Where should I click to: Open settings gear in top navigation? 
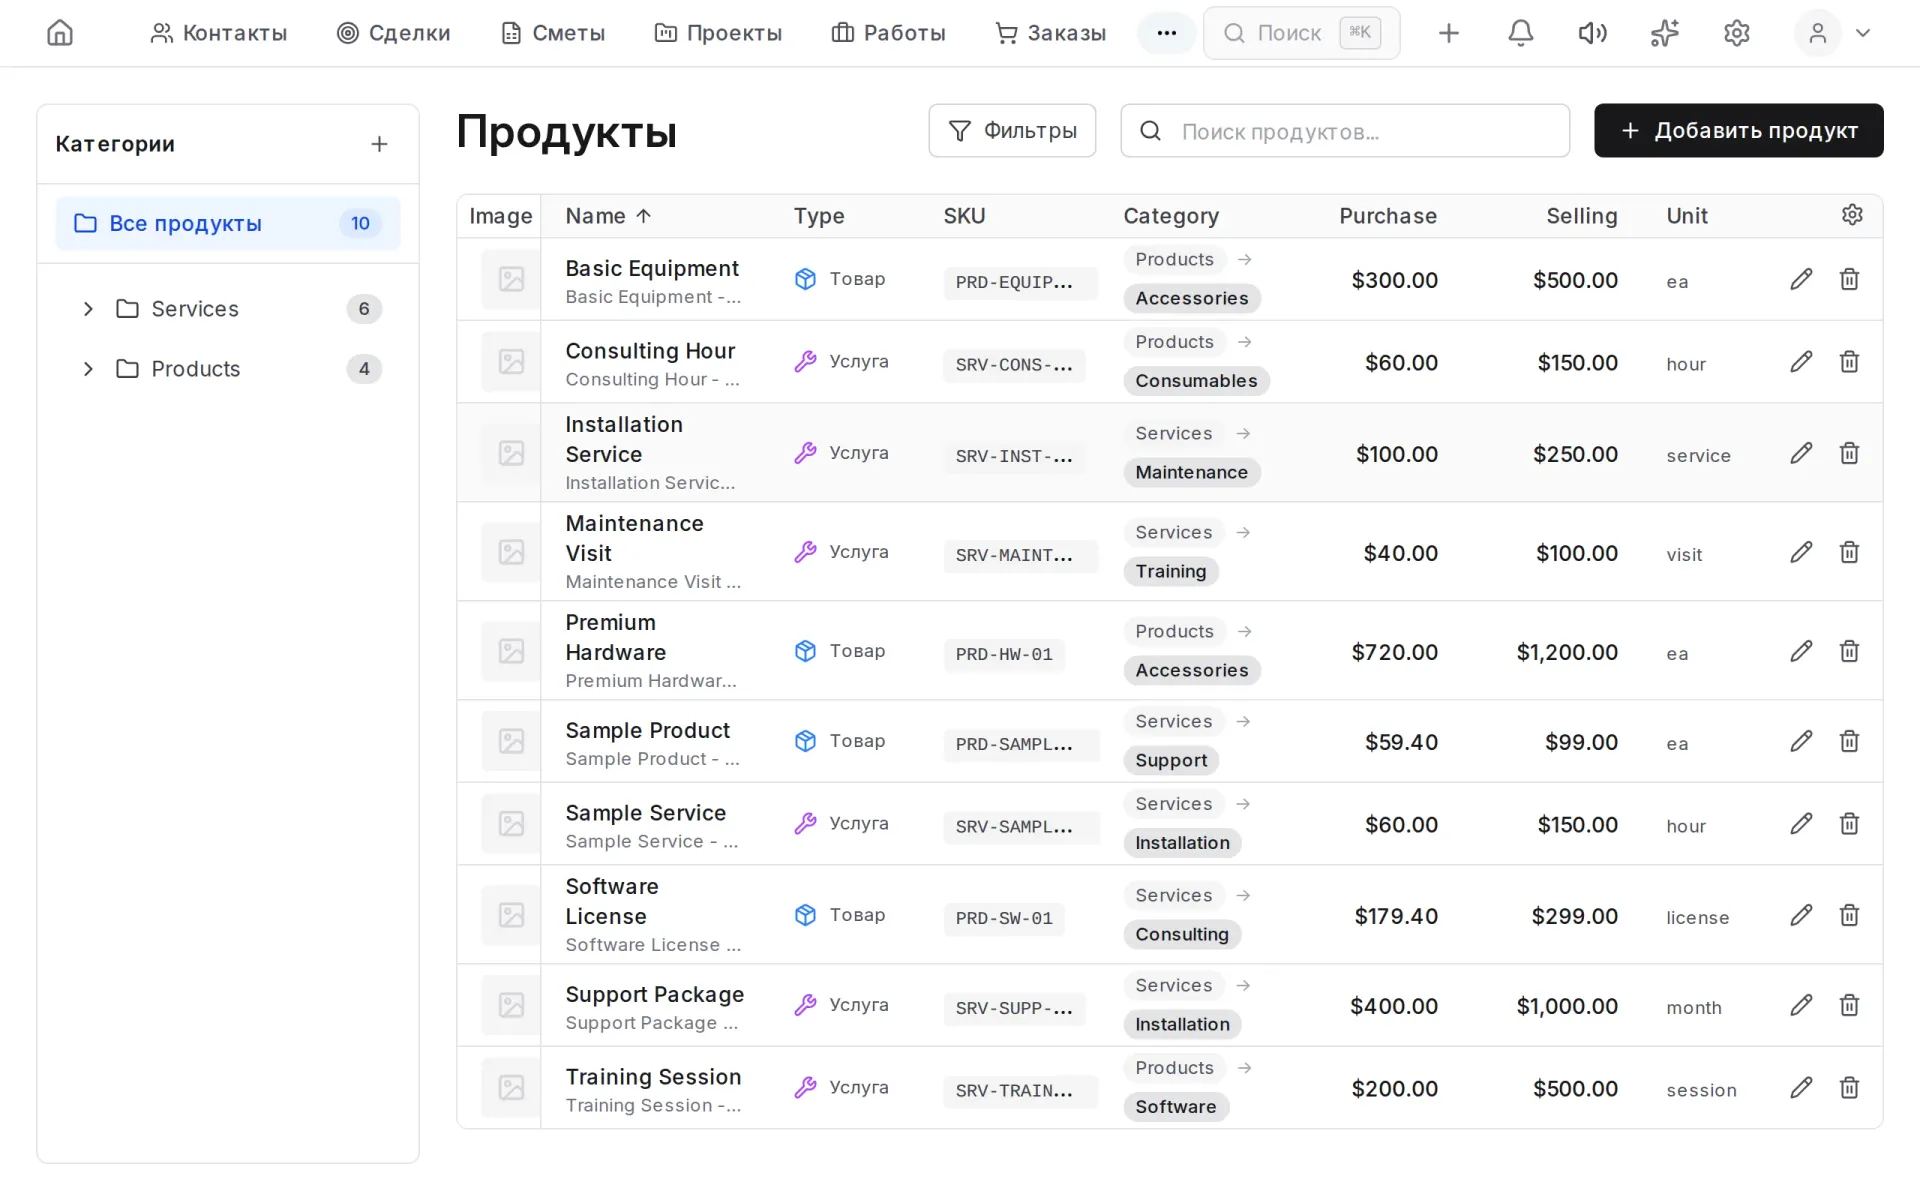click(1737, 33)
